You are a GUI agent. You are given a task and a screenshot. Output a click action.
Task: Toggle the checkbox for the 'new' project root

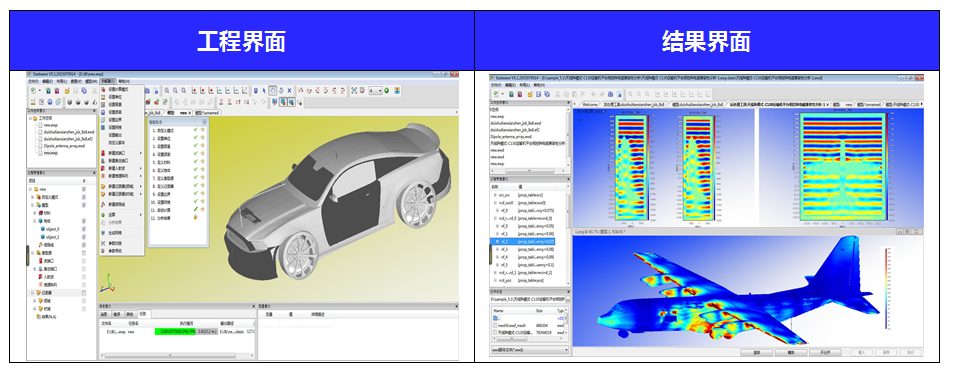(84, 189)
